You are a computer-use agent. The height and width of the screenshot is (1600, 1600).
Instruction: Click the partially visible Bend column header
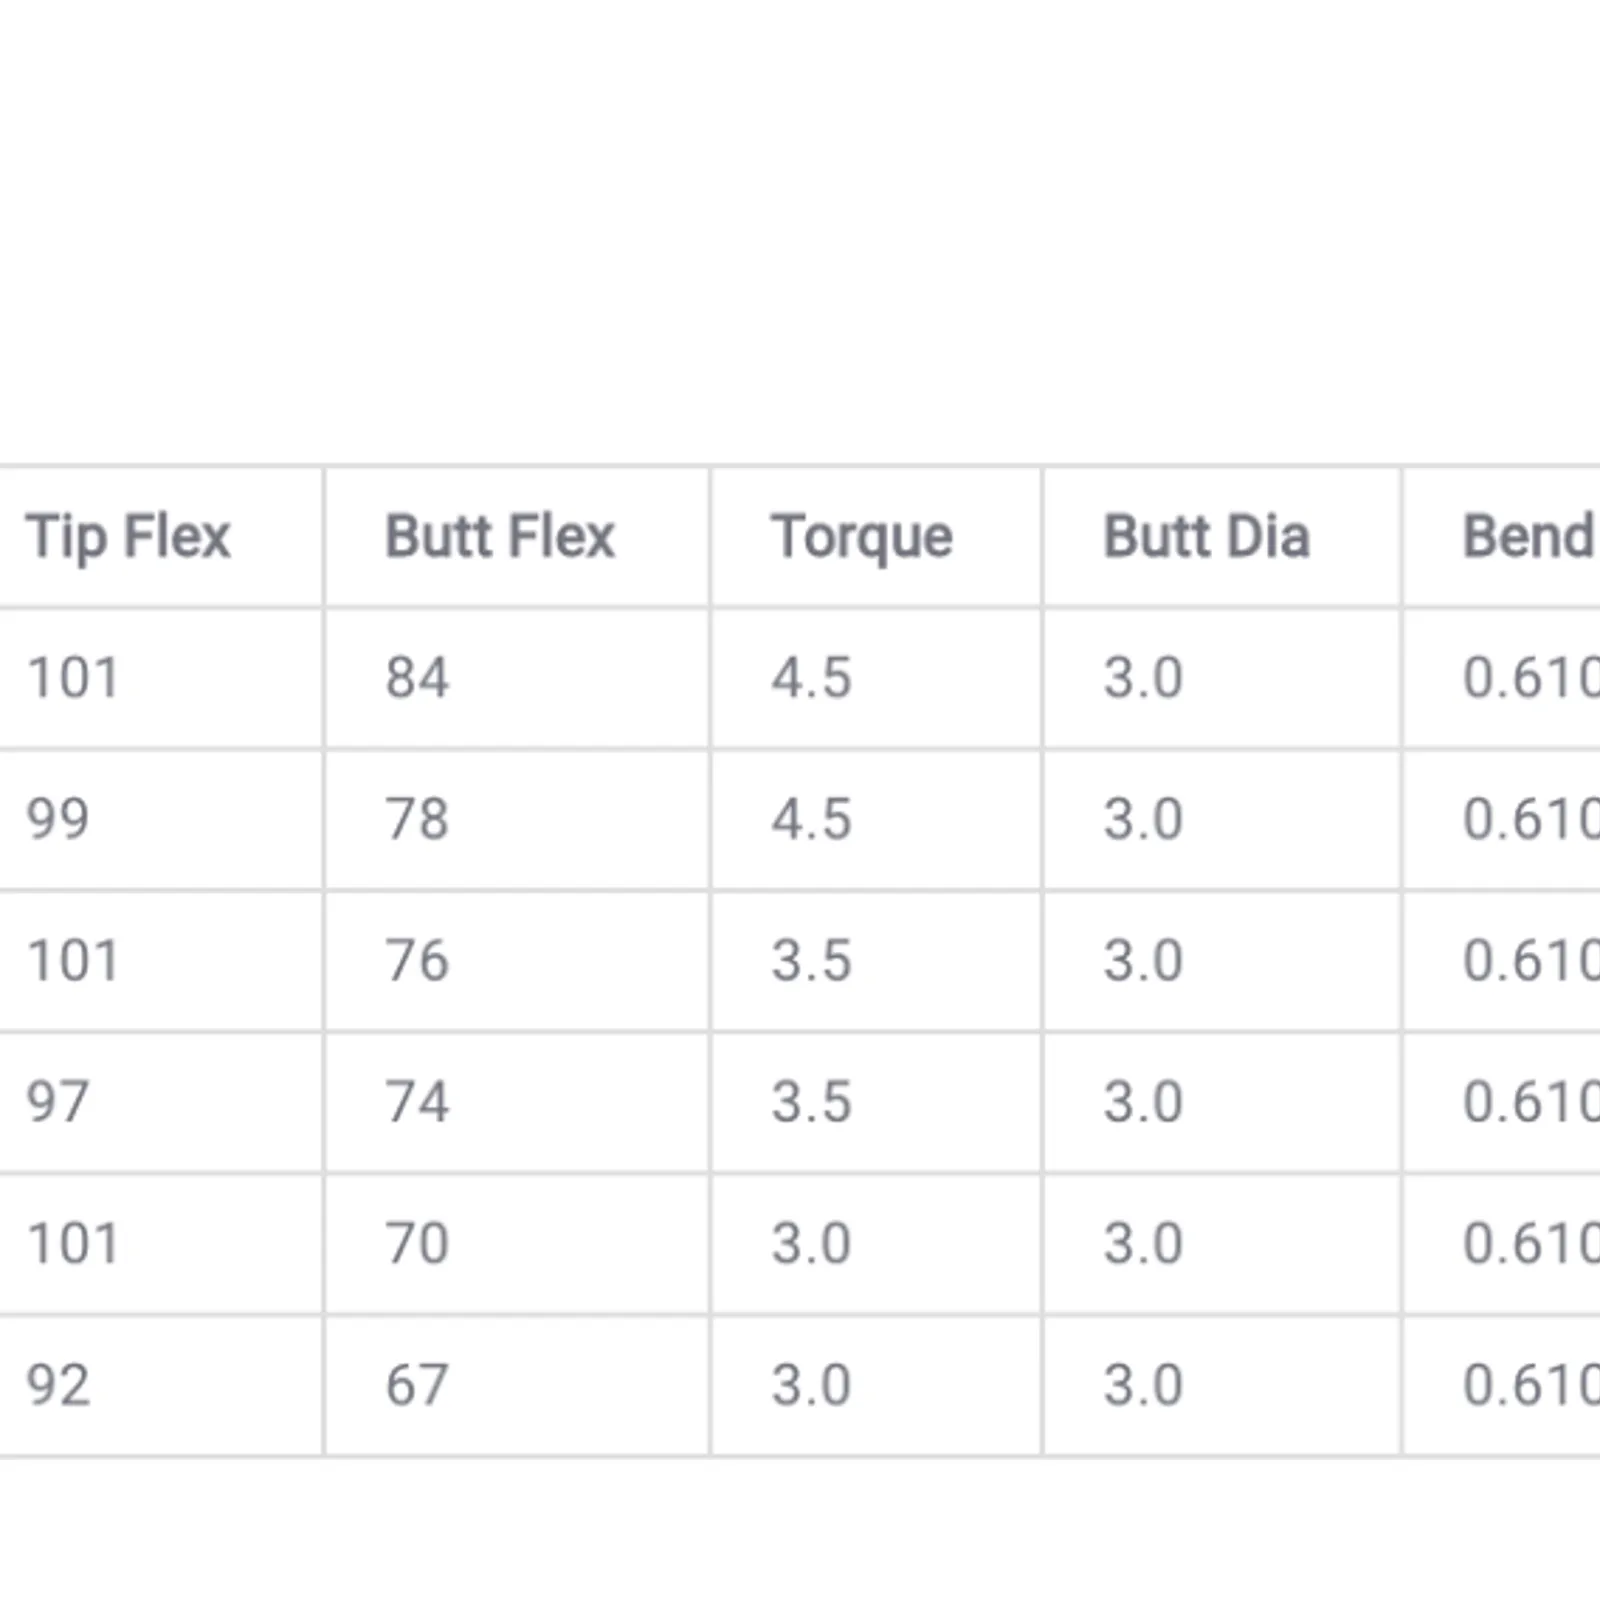1530,536
